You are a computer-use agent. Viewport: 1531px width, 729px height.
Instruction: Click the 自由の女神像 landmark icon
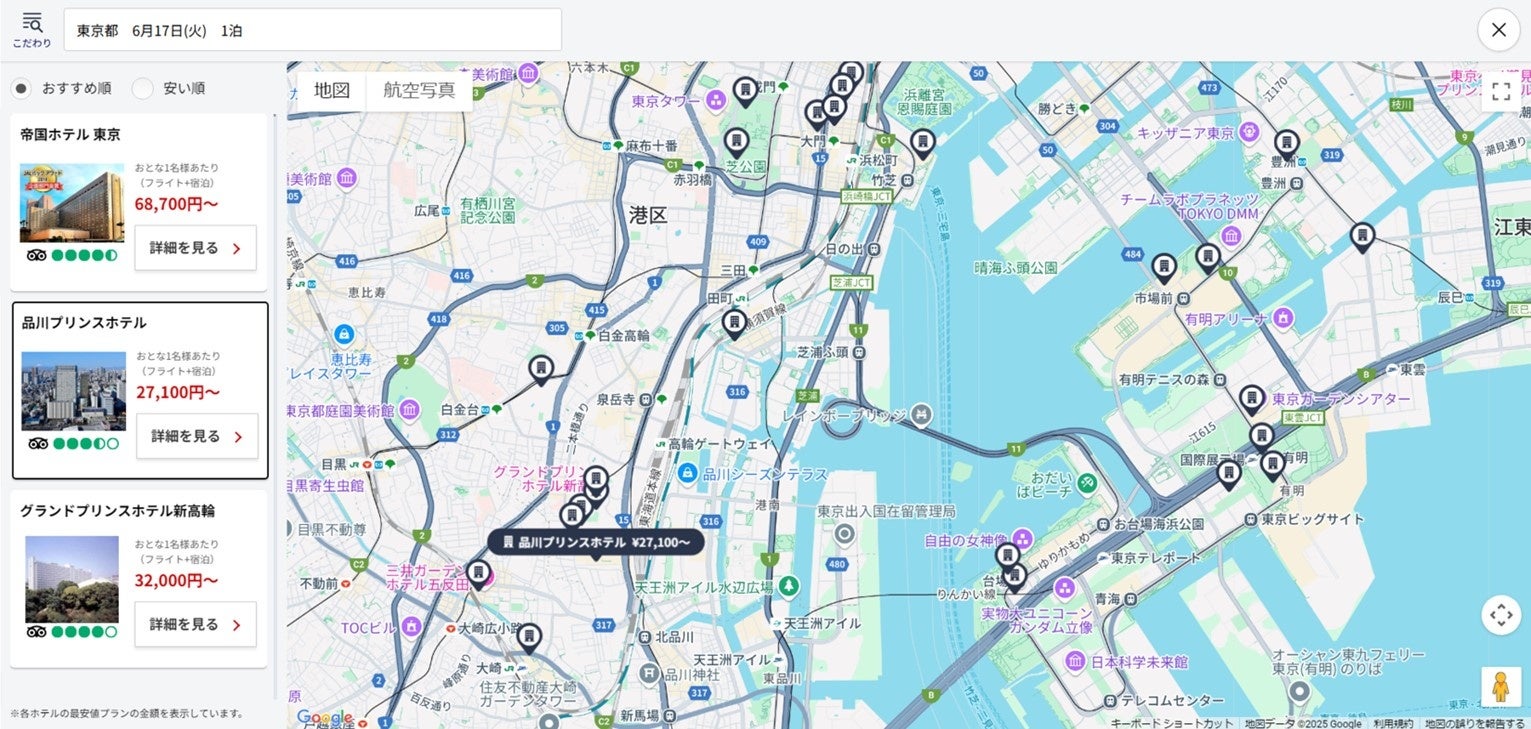pyautogui.click(x=1022, y=538)
